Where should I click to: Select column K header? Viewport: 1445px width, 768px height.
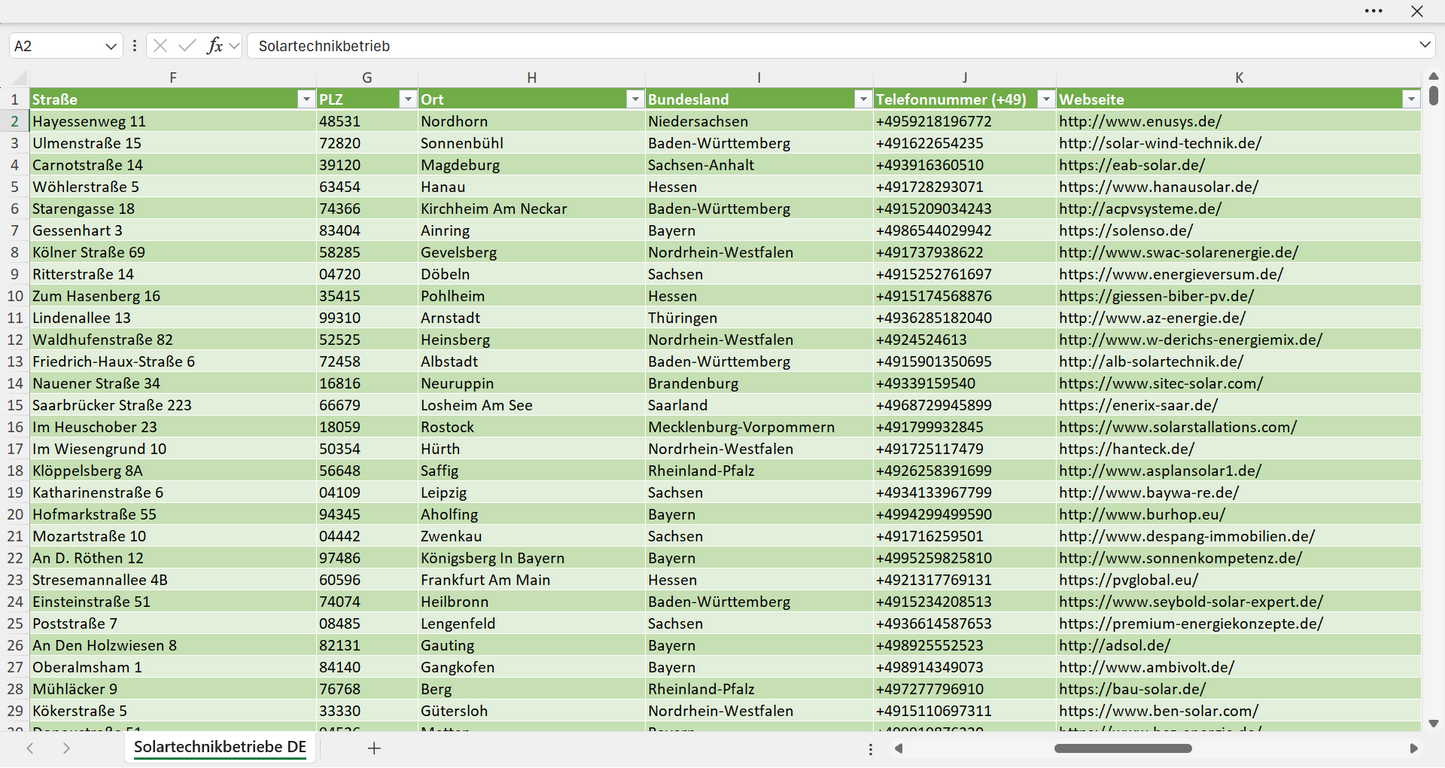(x=1239, y=78)
